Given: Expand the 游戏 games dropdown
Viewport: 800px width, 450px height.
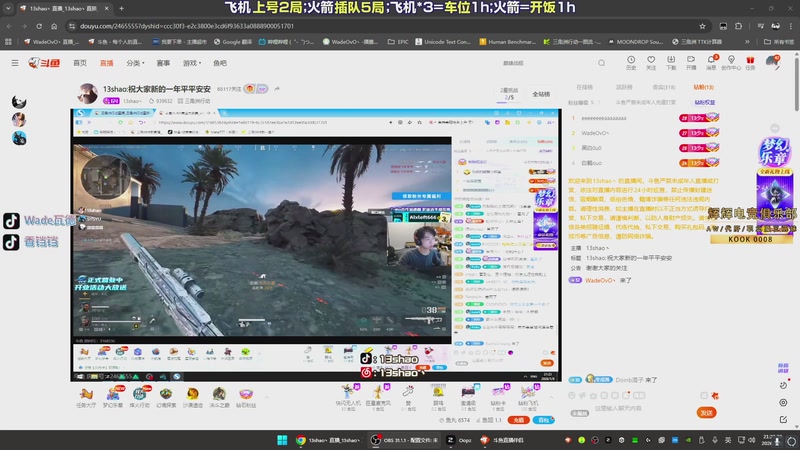Looking at the screenshot, I should click(x=192, y=63).
